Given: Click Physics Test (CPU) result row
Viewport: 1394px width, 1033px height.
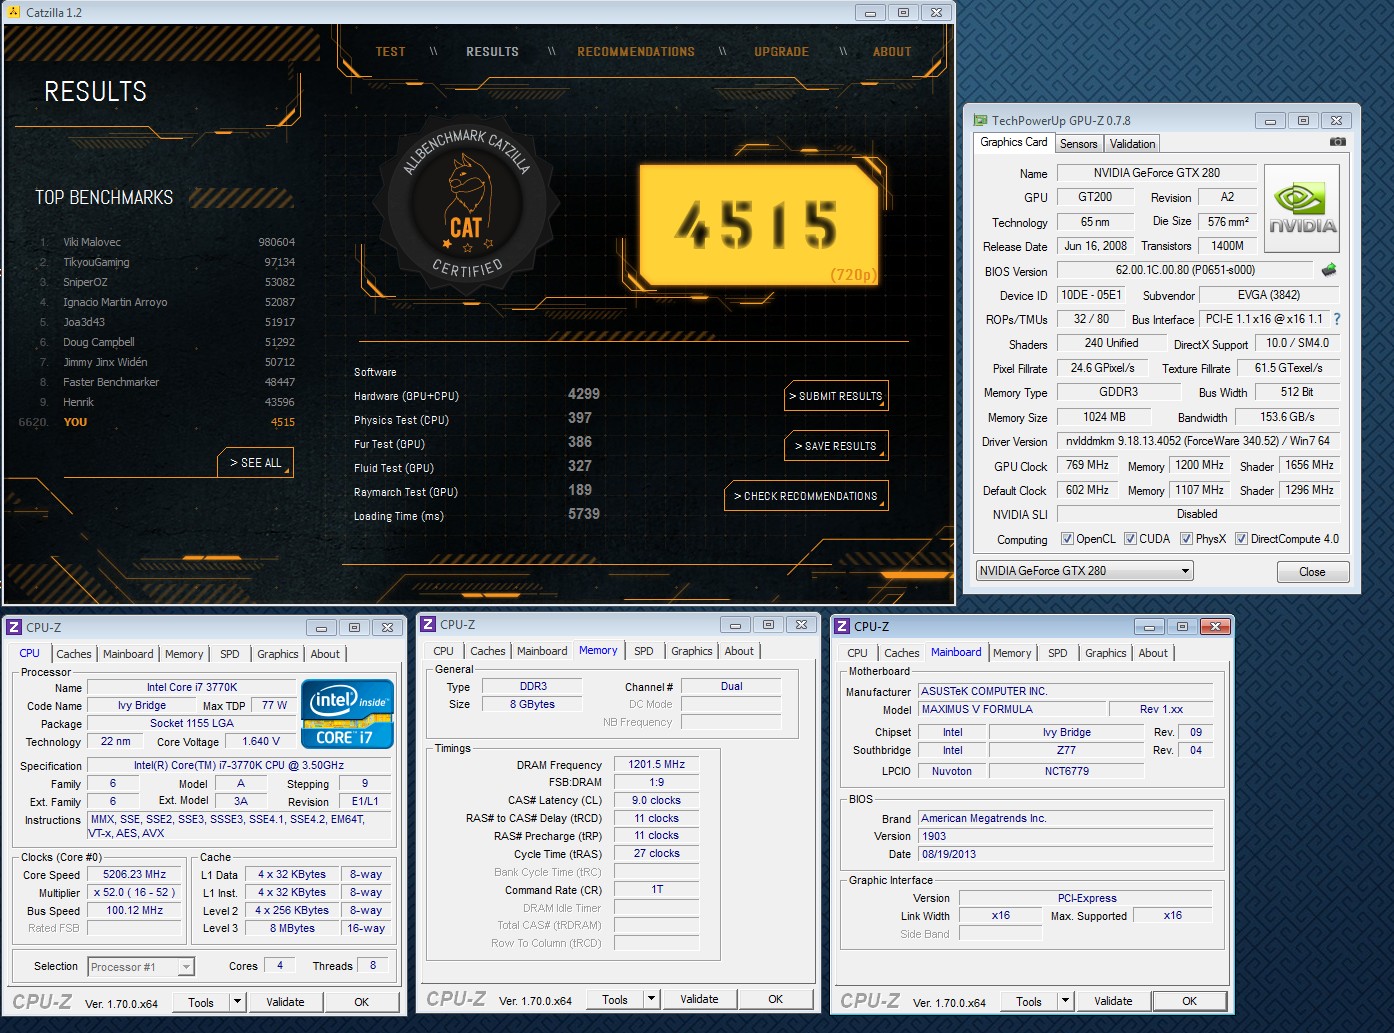Looking at the screenshot, I should point(476,419).
